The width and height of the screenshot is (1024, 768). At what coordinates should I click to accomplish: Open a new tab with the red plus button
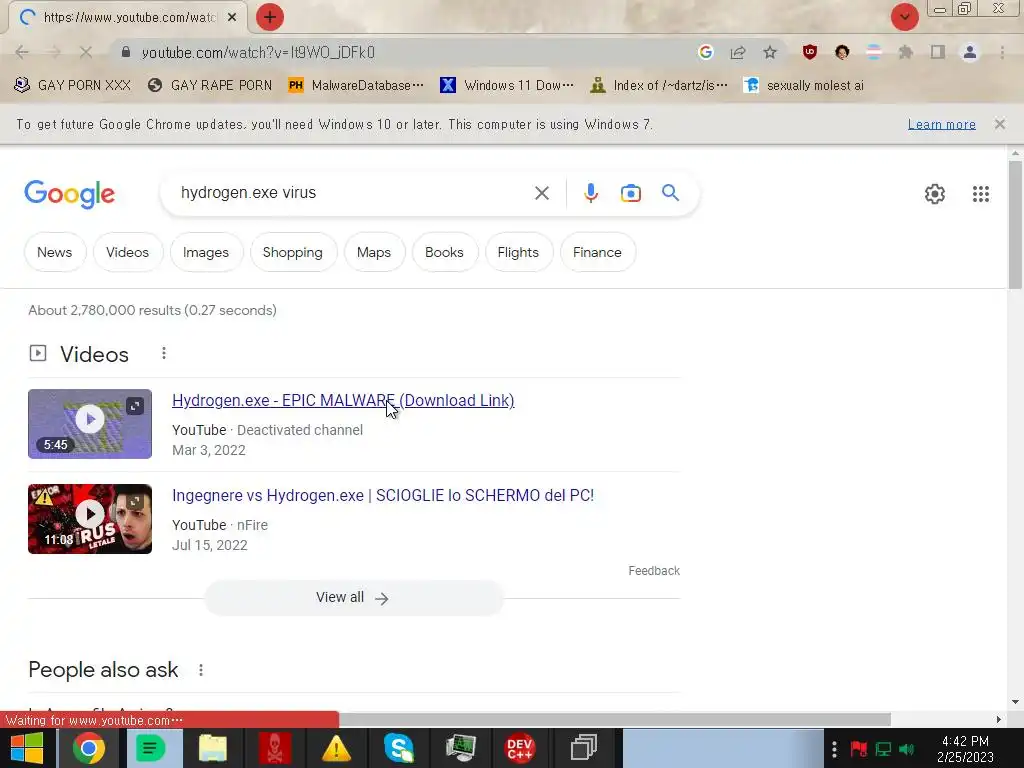[270, 17]
